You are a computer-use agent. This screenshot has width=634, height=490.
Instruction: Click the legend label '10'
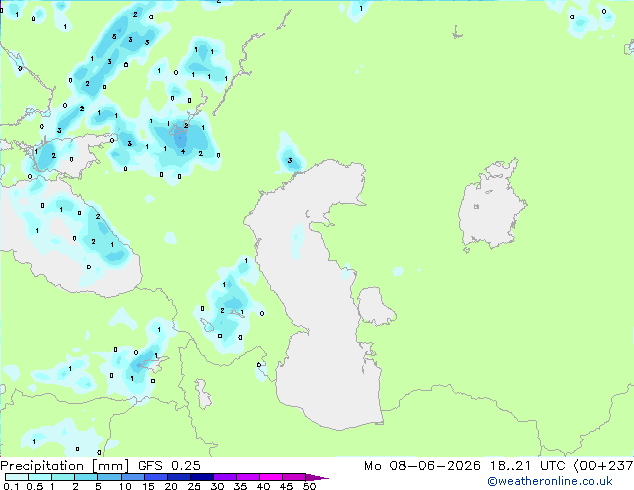click(x=125, y=486)
